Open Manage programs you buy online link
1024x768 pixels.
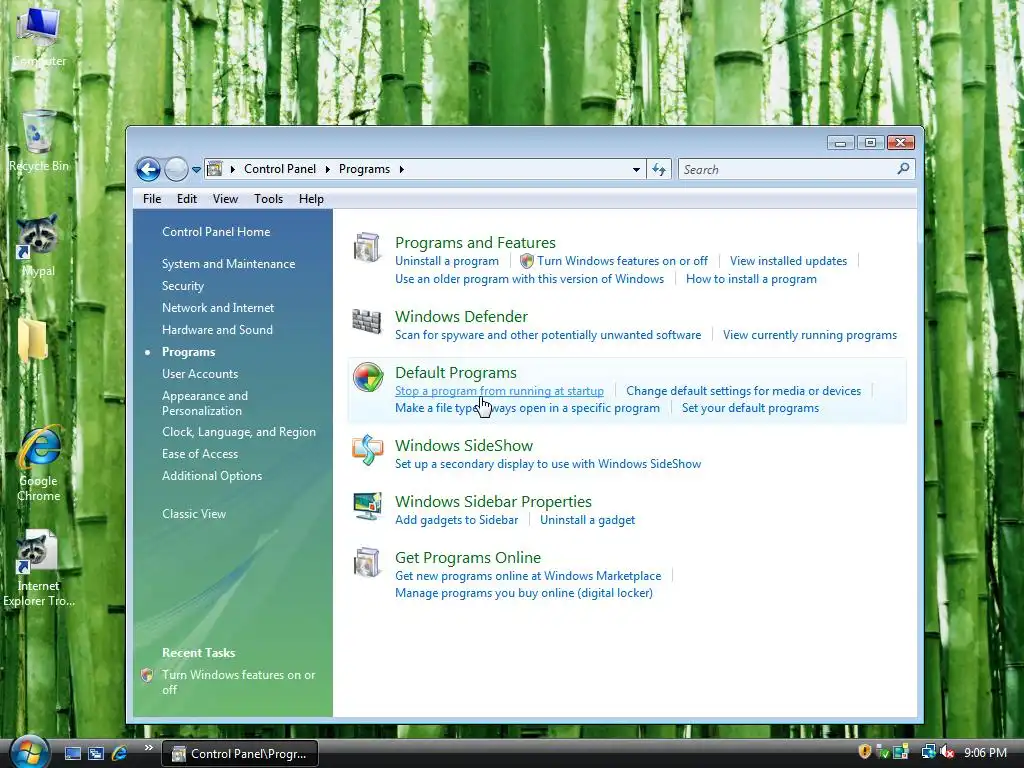[524, 593]
